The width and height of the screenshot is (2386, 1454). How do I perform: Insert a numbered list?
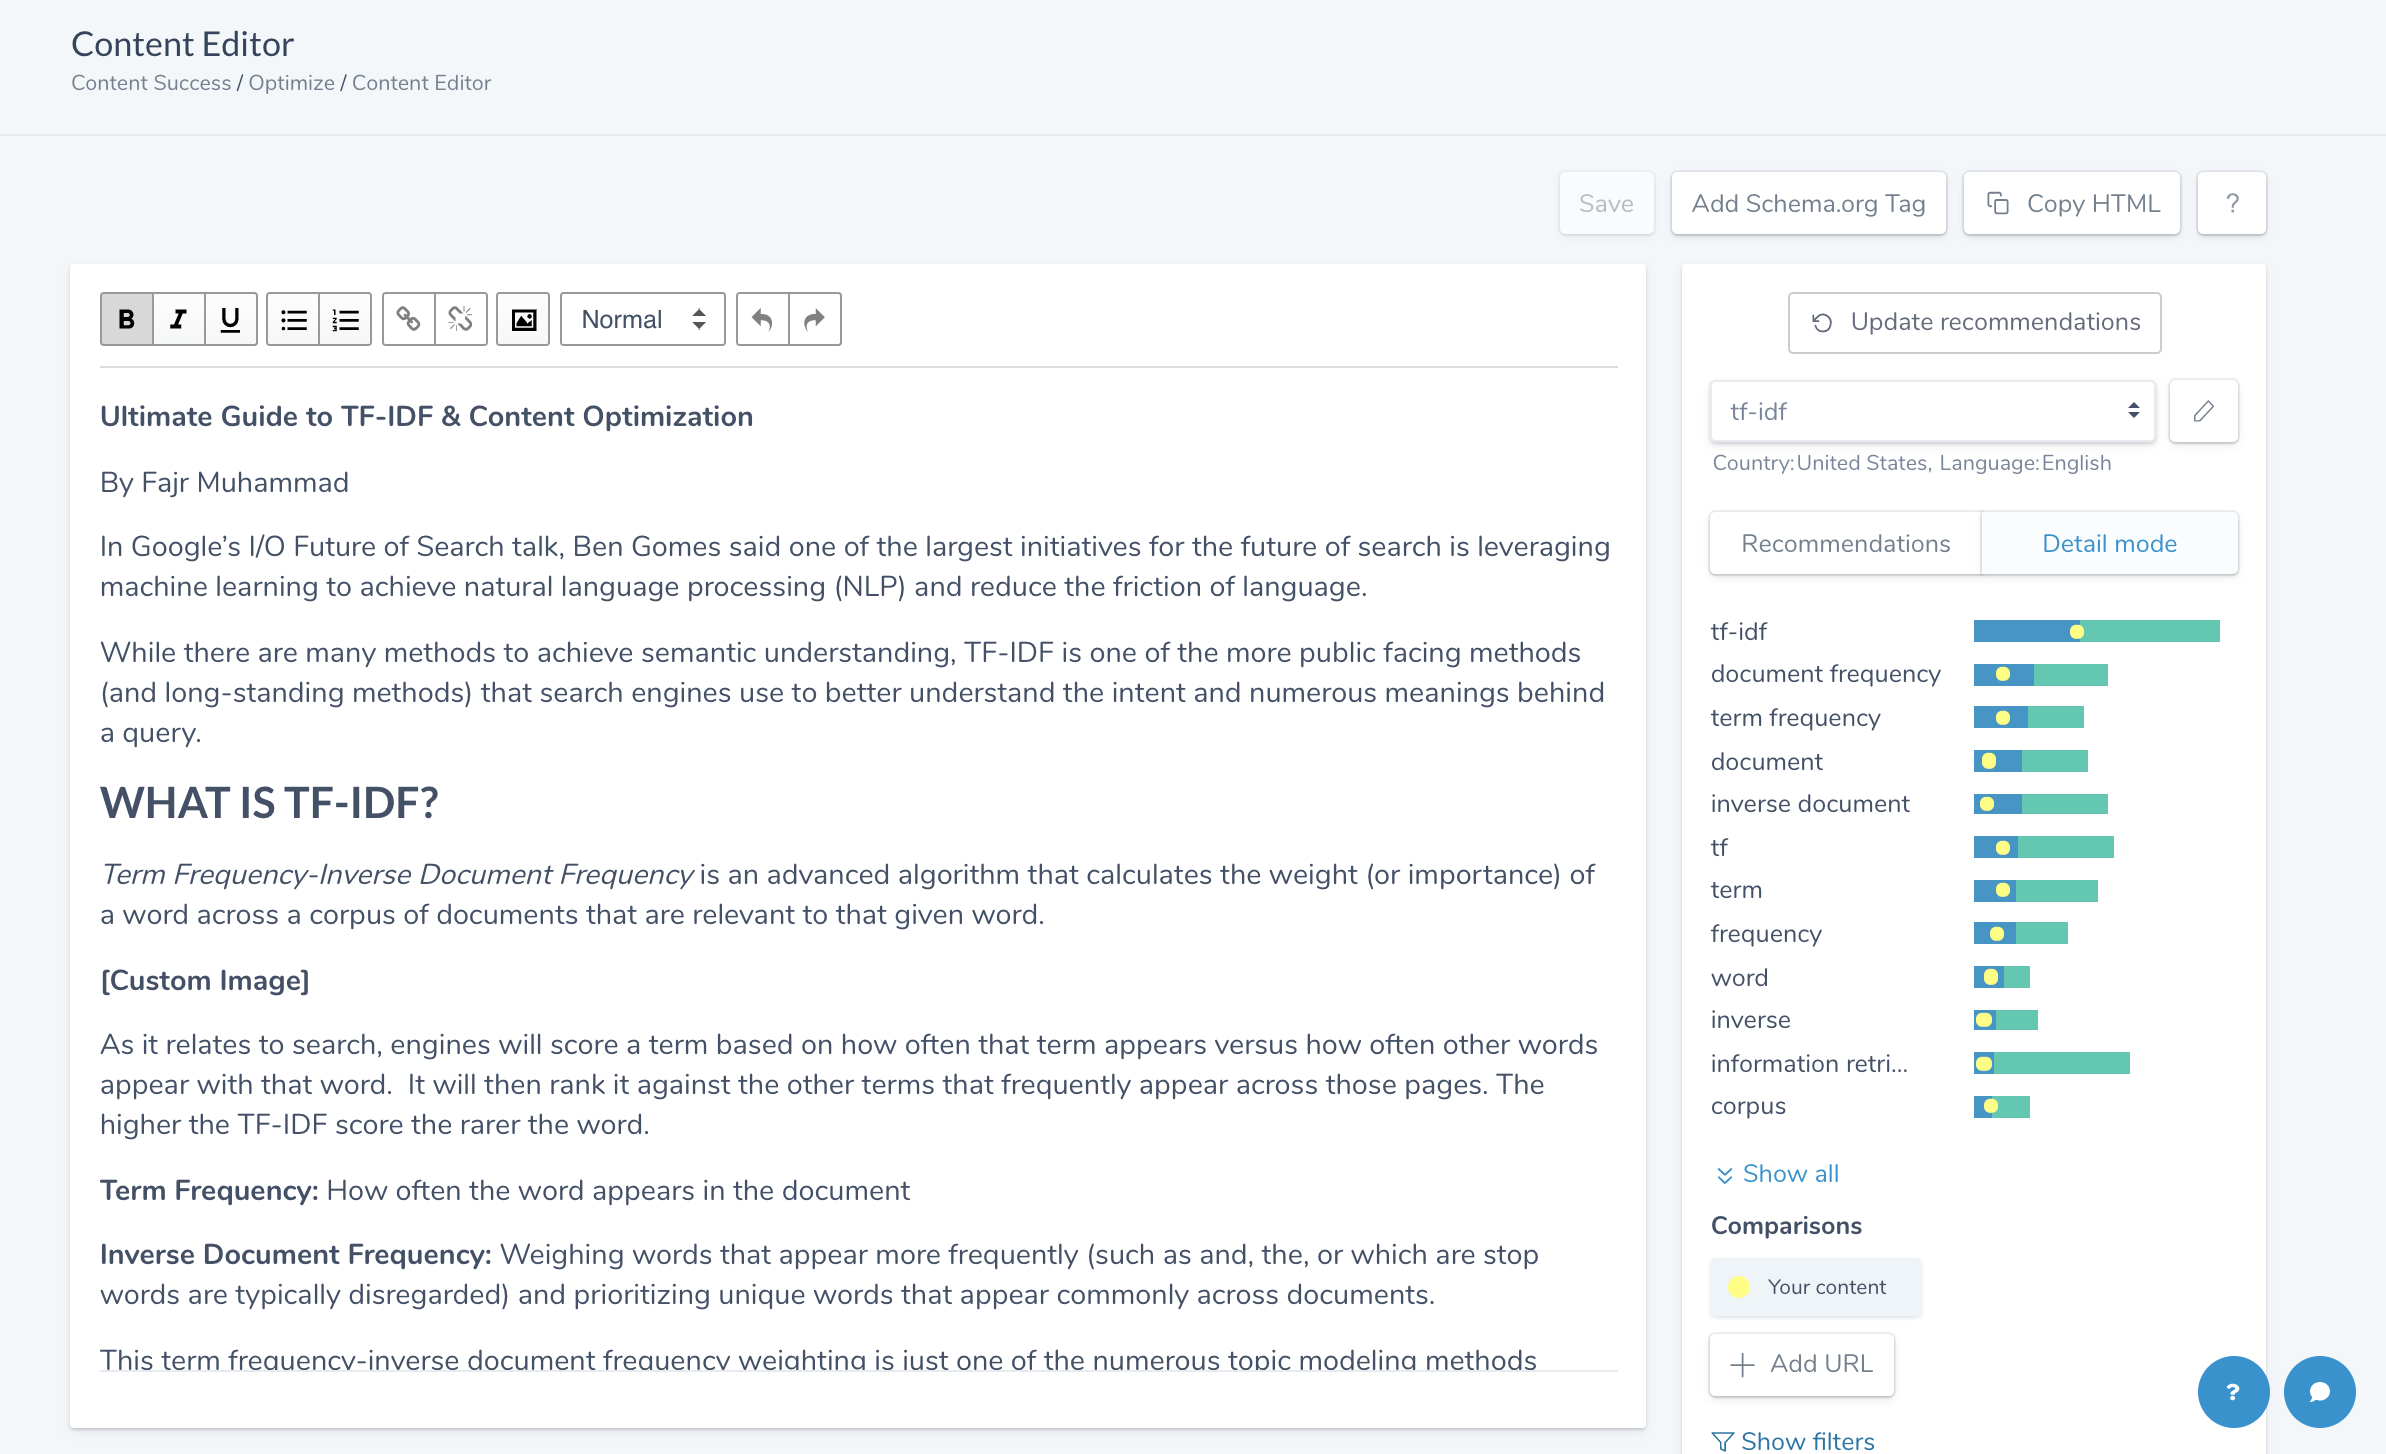click(x=345, y=319)
